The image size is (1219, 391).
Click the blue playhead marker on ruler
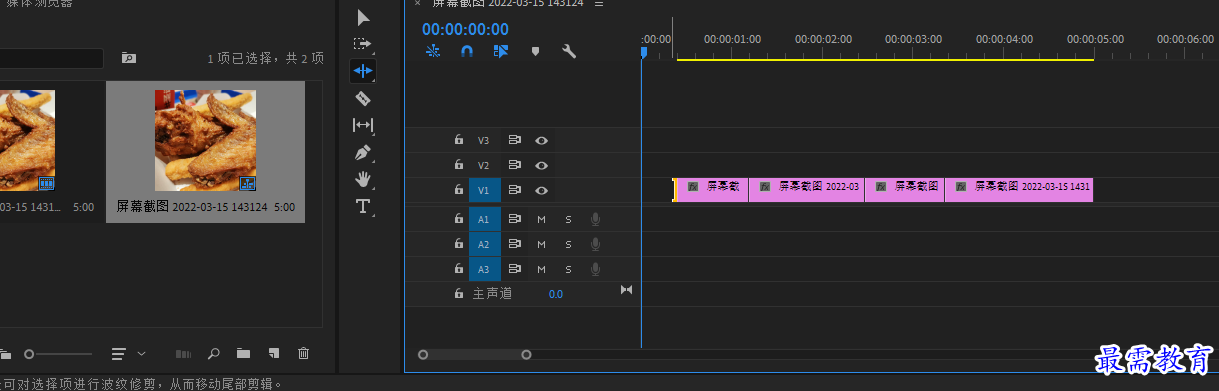(x=643, y=52)
